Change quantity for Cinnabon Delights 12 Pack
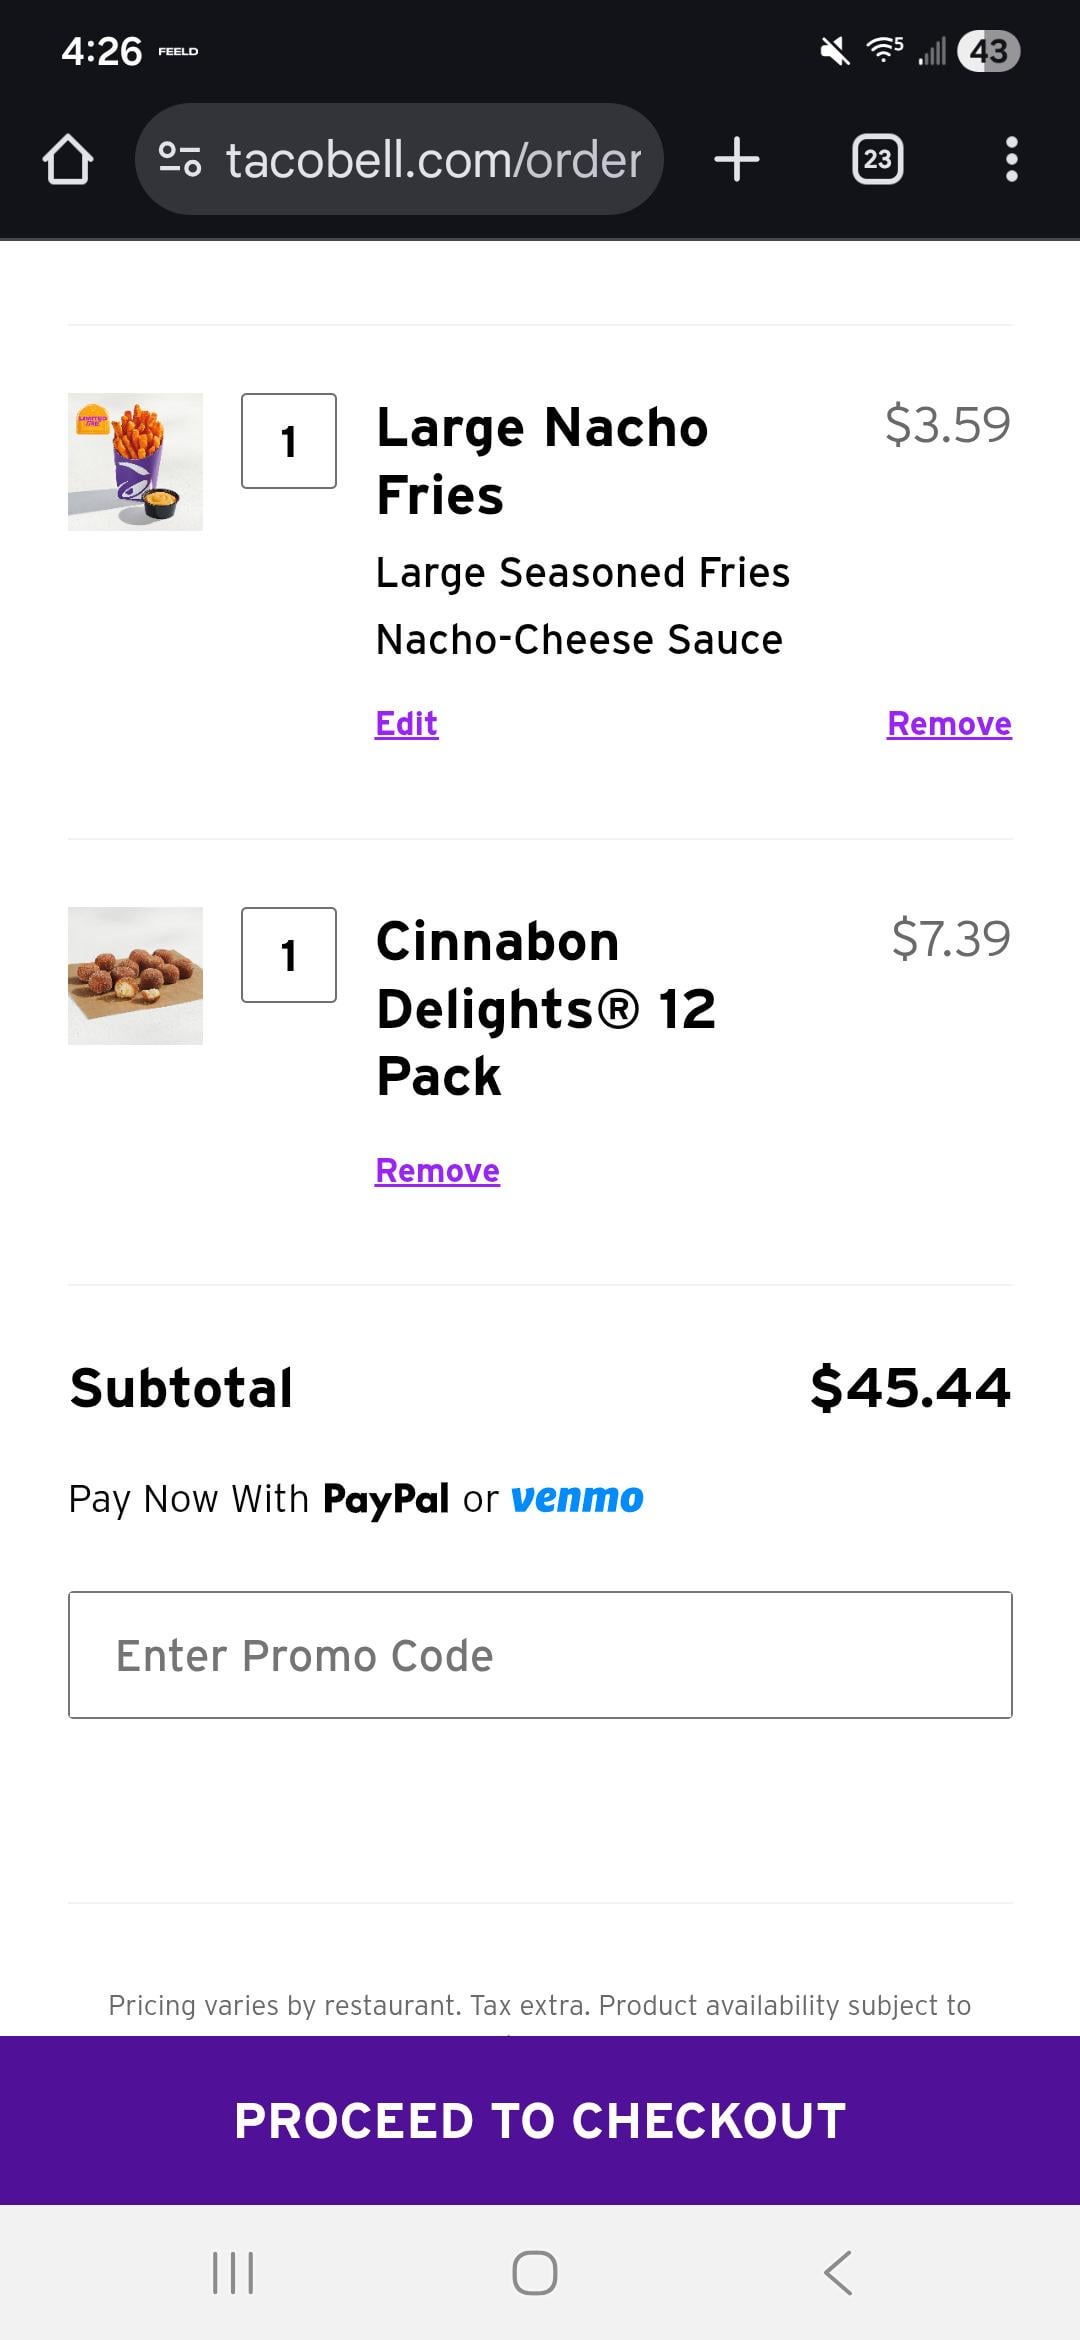Viewport: 1080px width, 2340px height. coord(289,955)
